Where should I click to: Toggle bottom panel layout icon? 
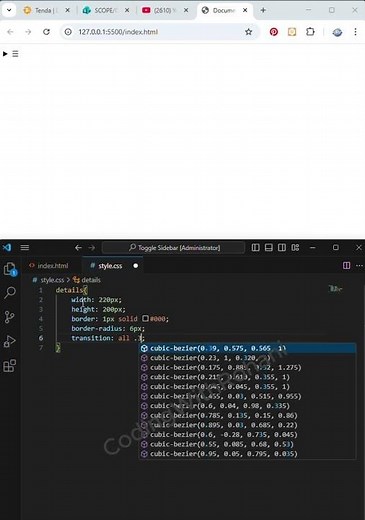(x=269, y=247)
